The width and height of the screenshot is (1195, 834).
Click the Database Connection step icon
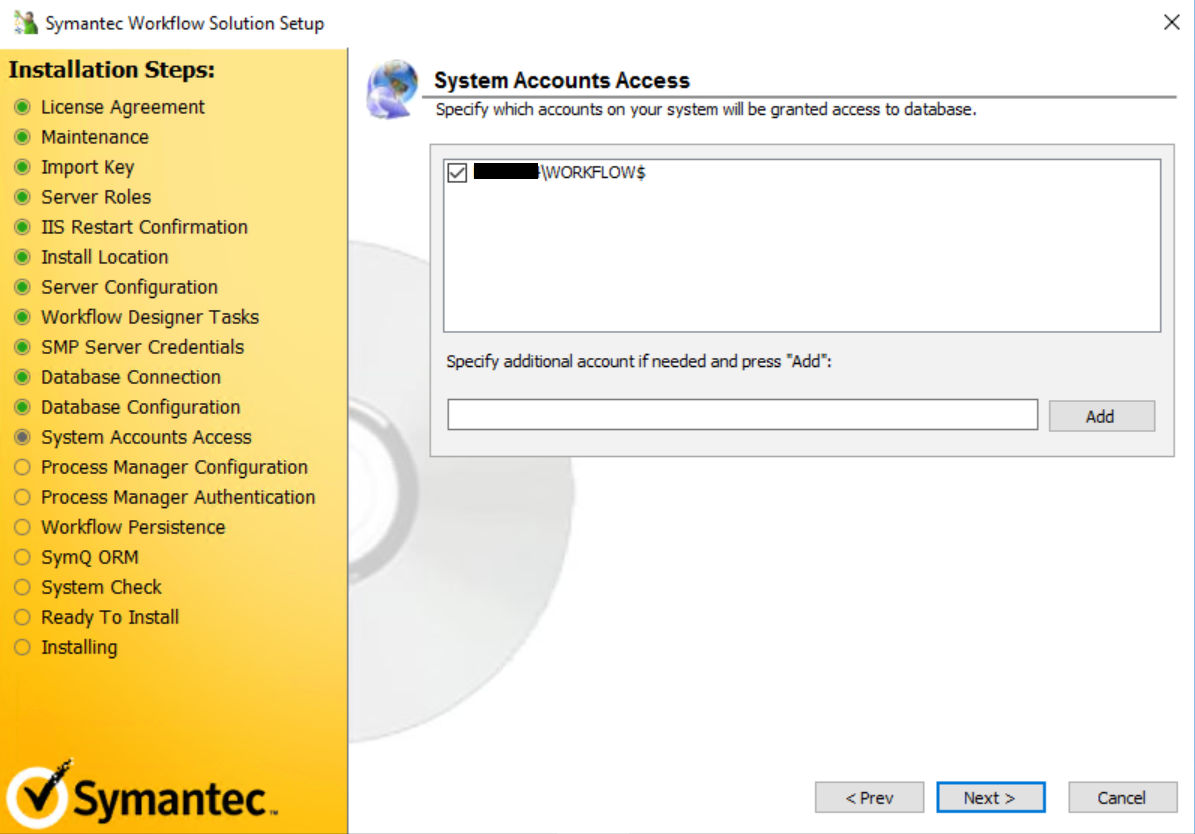[x=23, y=377]
